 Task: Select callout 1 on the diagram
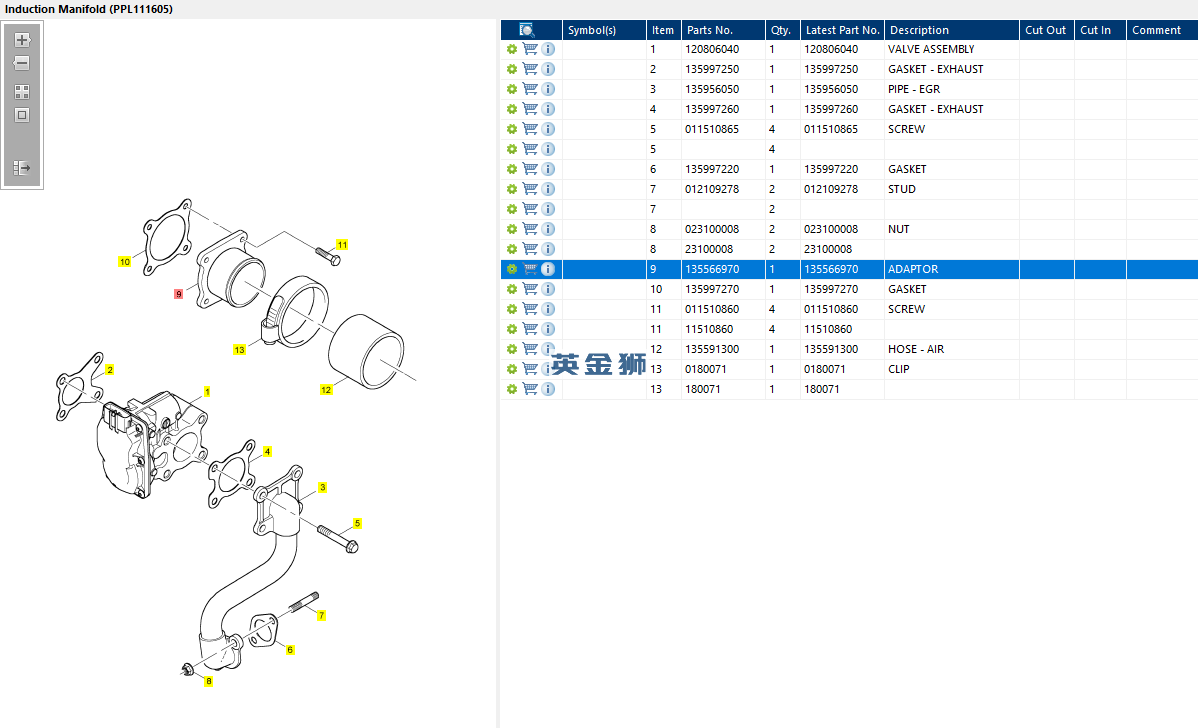click(x=207, y=391)
